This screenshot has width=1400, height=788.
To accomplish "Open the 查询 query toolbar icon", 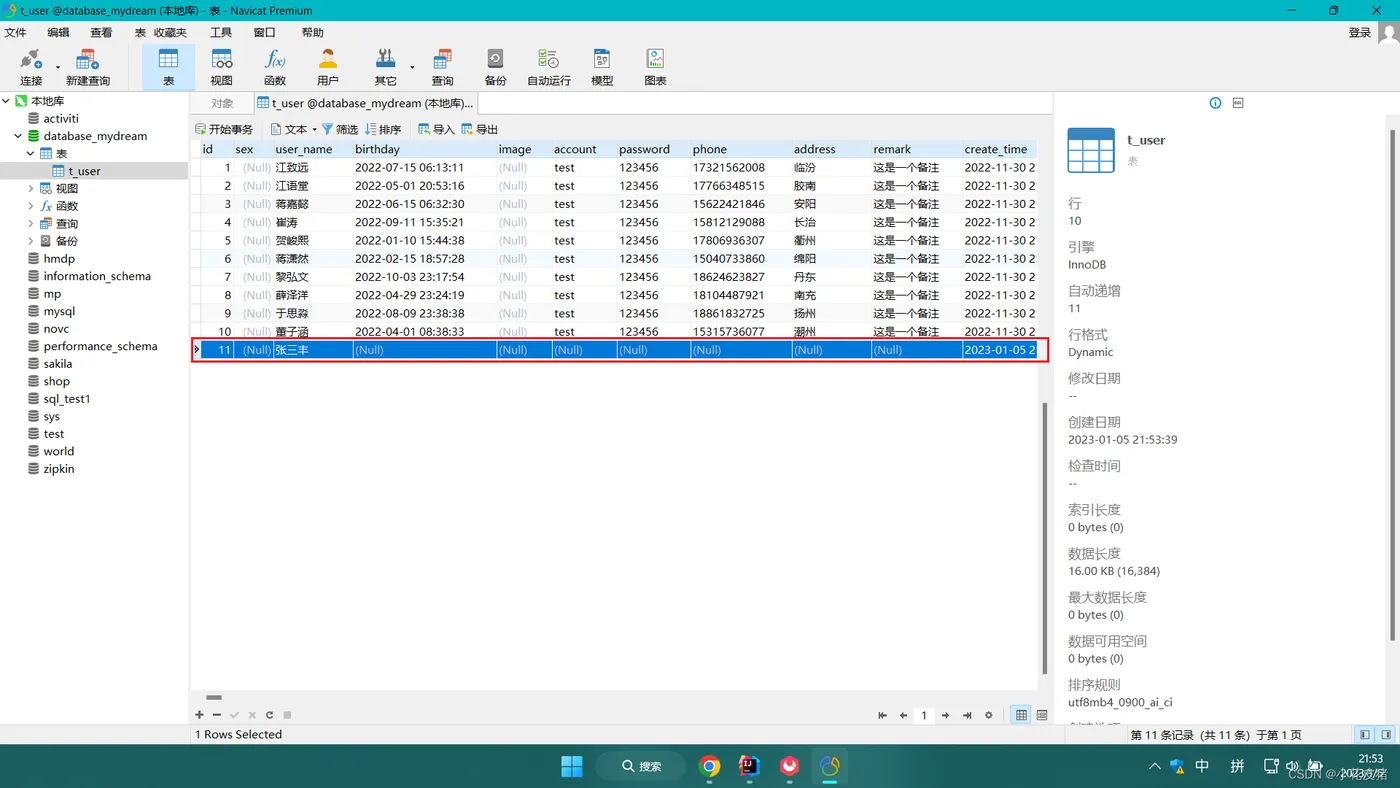I will pos(442,66).
